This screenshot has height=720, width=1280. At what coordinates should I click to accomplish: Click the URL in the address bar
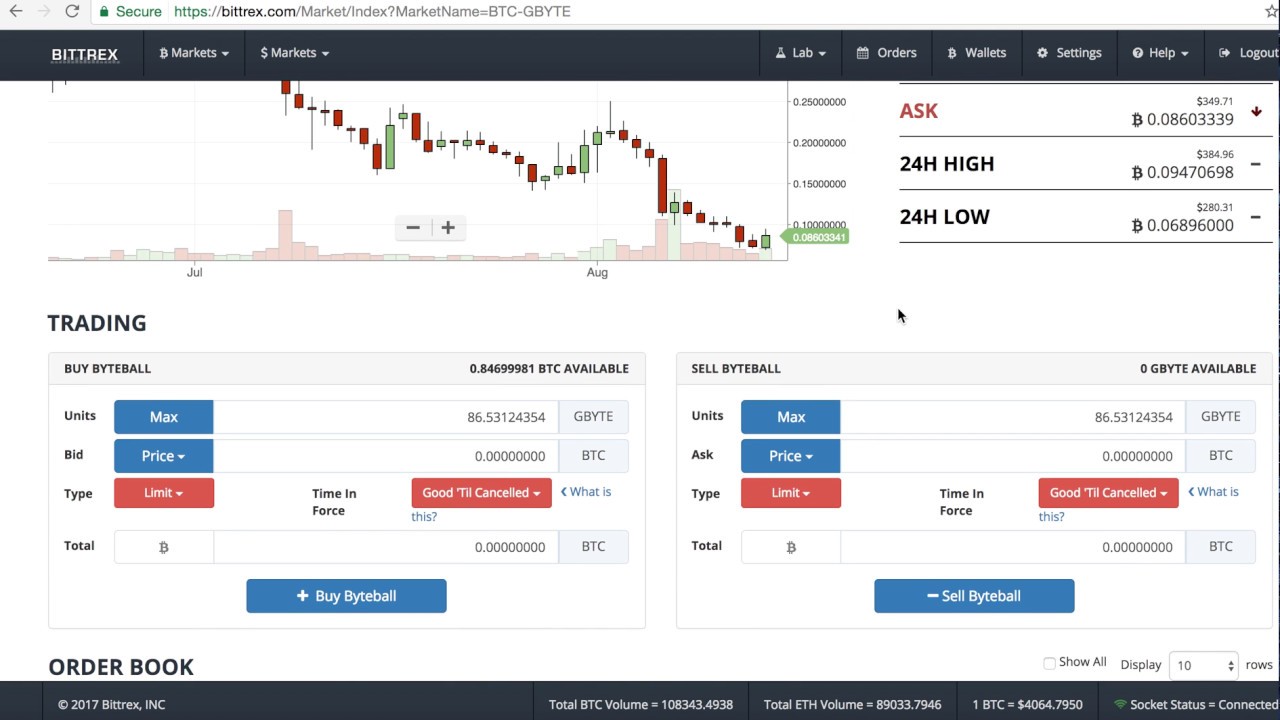coord(372,11)
